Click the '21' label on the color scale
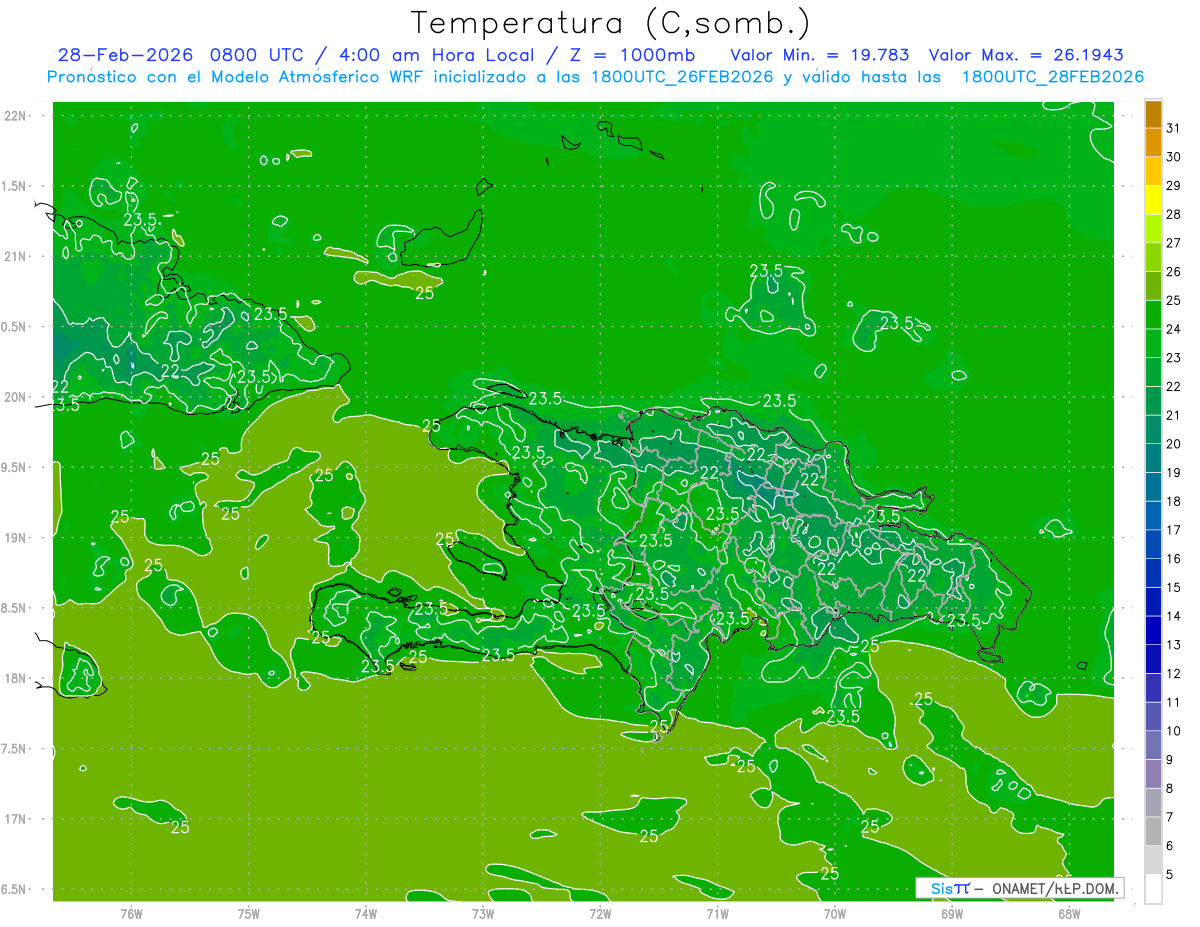 (x=1173, y=415)
